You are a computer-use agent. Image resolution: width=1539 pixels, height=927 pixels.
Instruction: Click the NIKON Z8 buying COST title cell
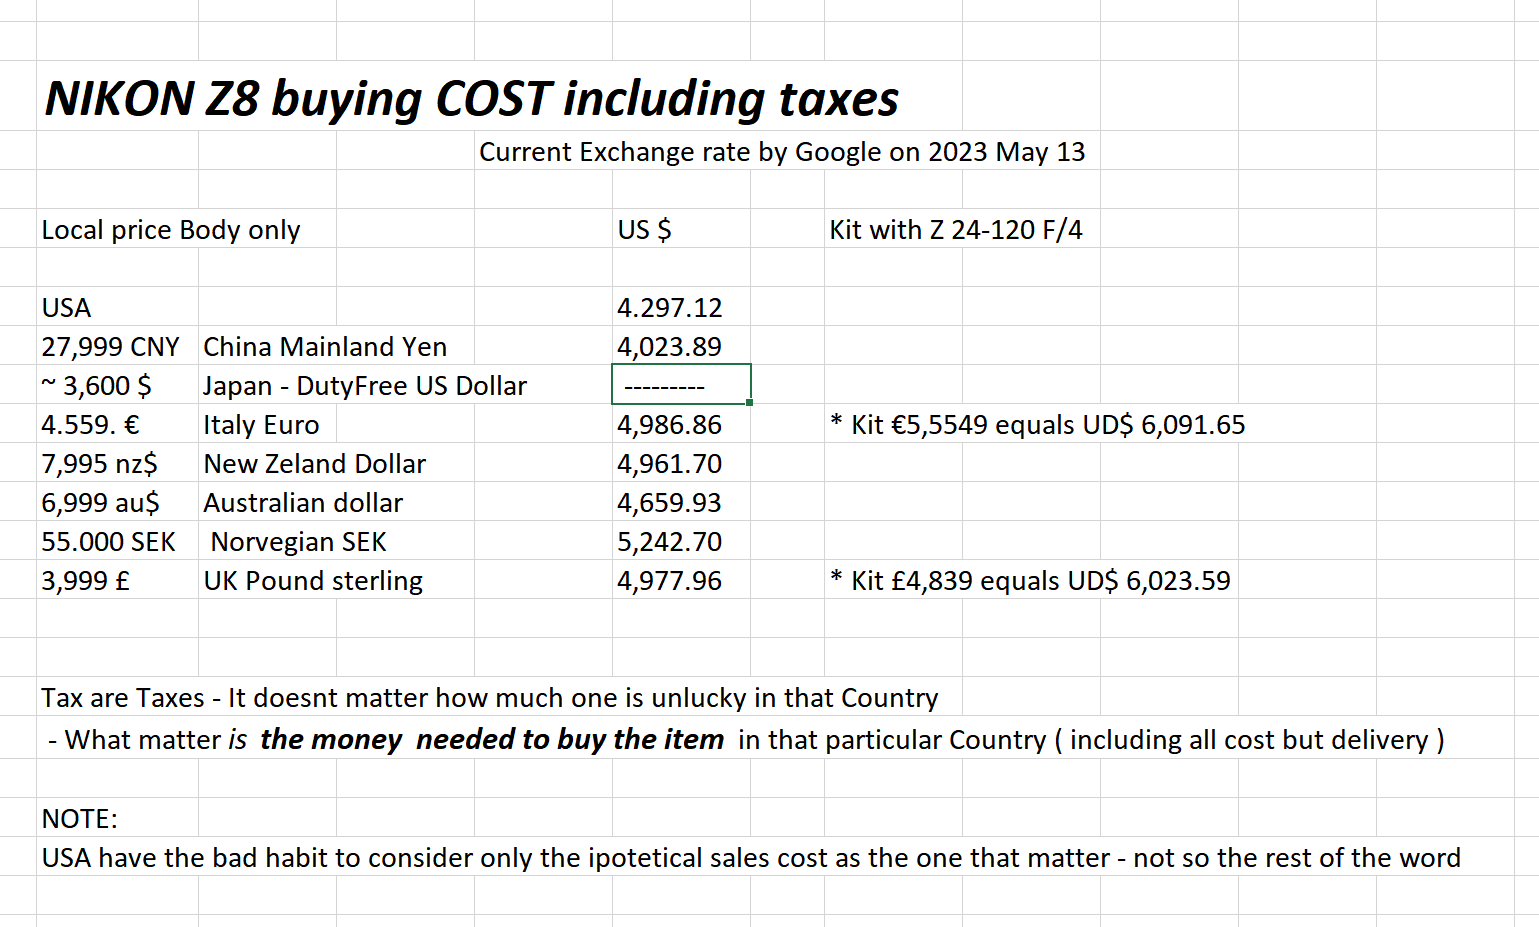tap(471, 99)
